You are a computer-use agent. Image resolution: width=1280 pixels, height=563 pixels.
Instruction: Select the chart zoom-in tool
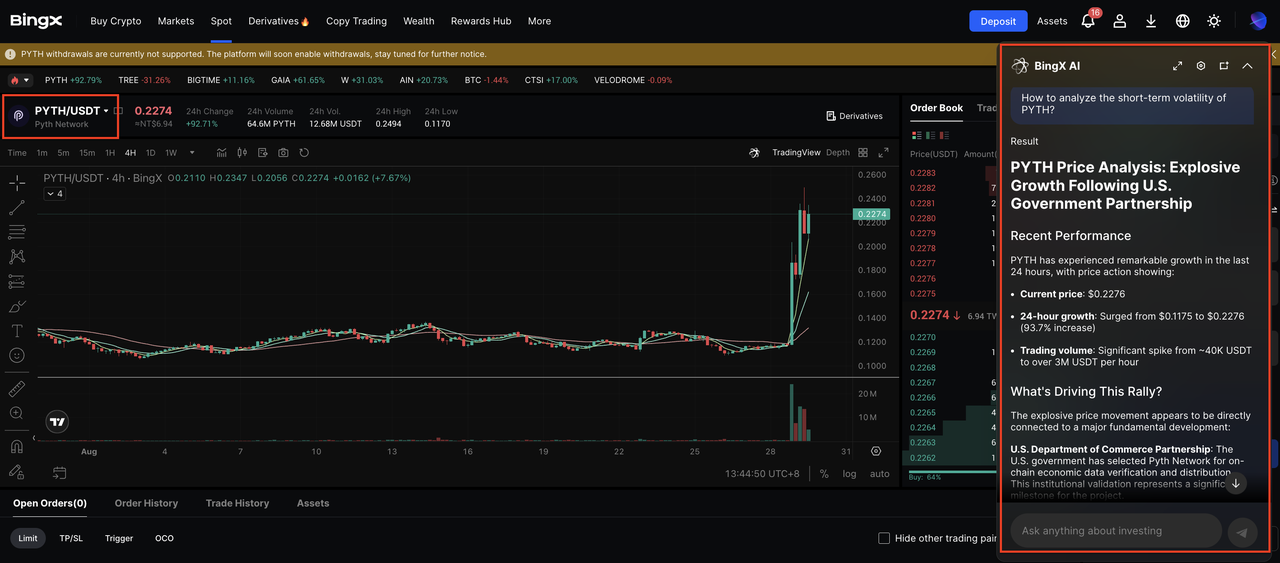point(17,413)
